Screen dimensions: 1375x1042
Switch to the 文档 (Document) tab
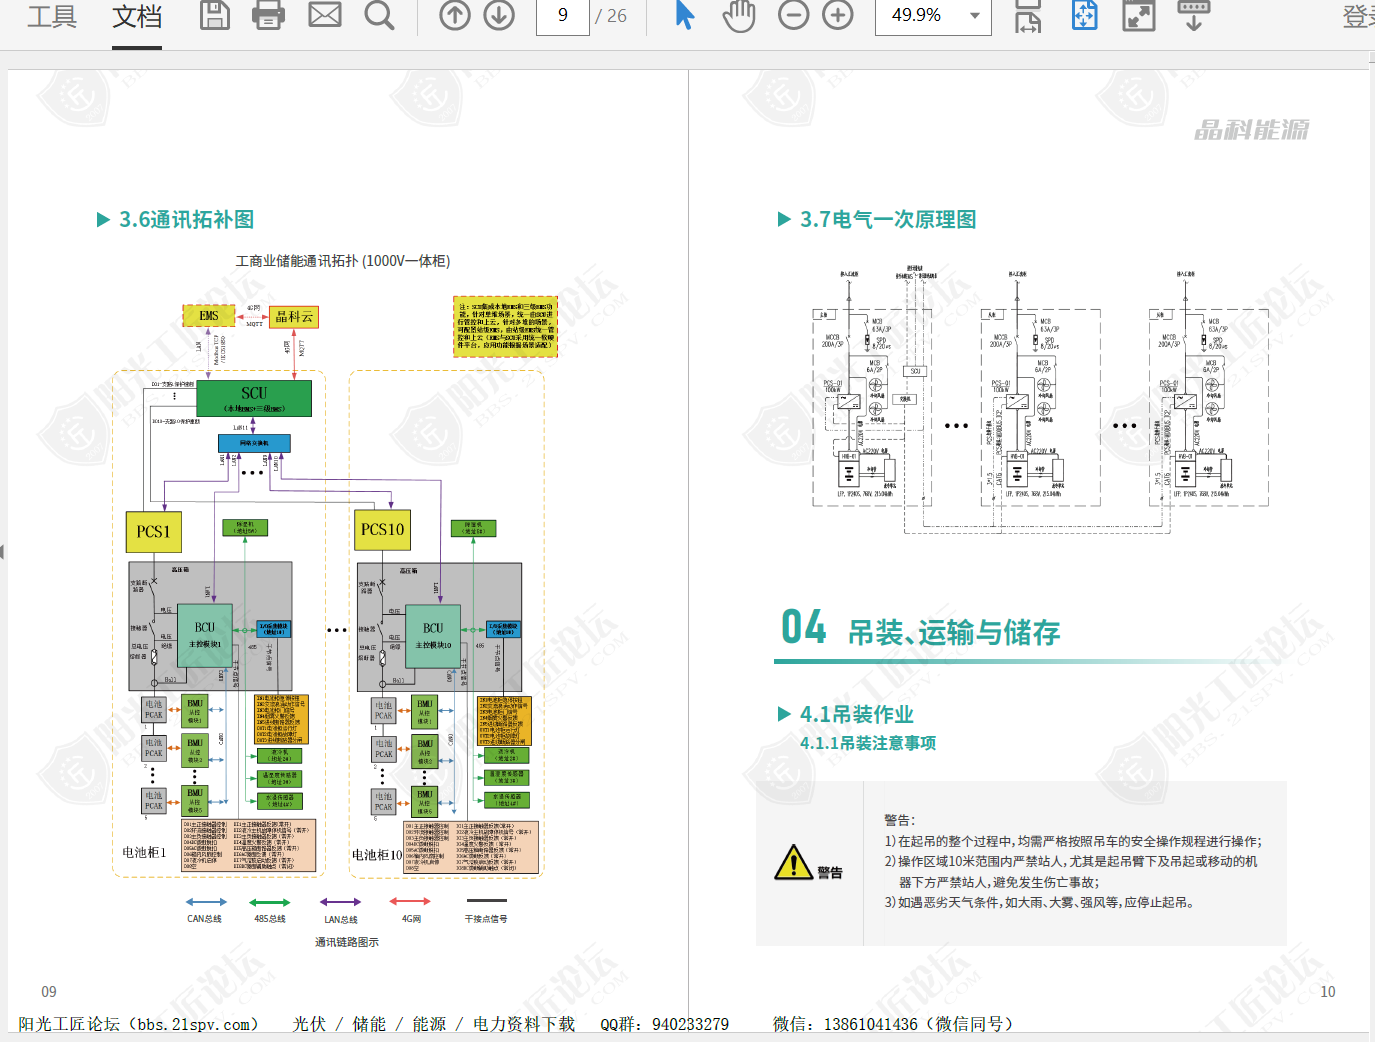[137, 16]
